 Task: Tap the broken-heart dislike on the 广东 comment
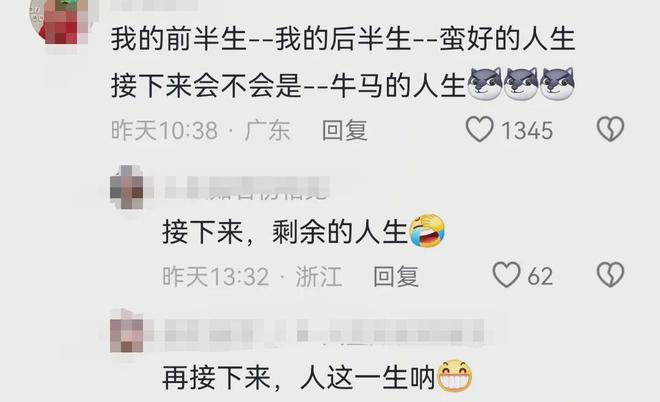pyautogui.click(x=610, y=129)
